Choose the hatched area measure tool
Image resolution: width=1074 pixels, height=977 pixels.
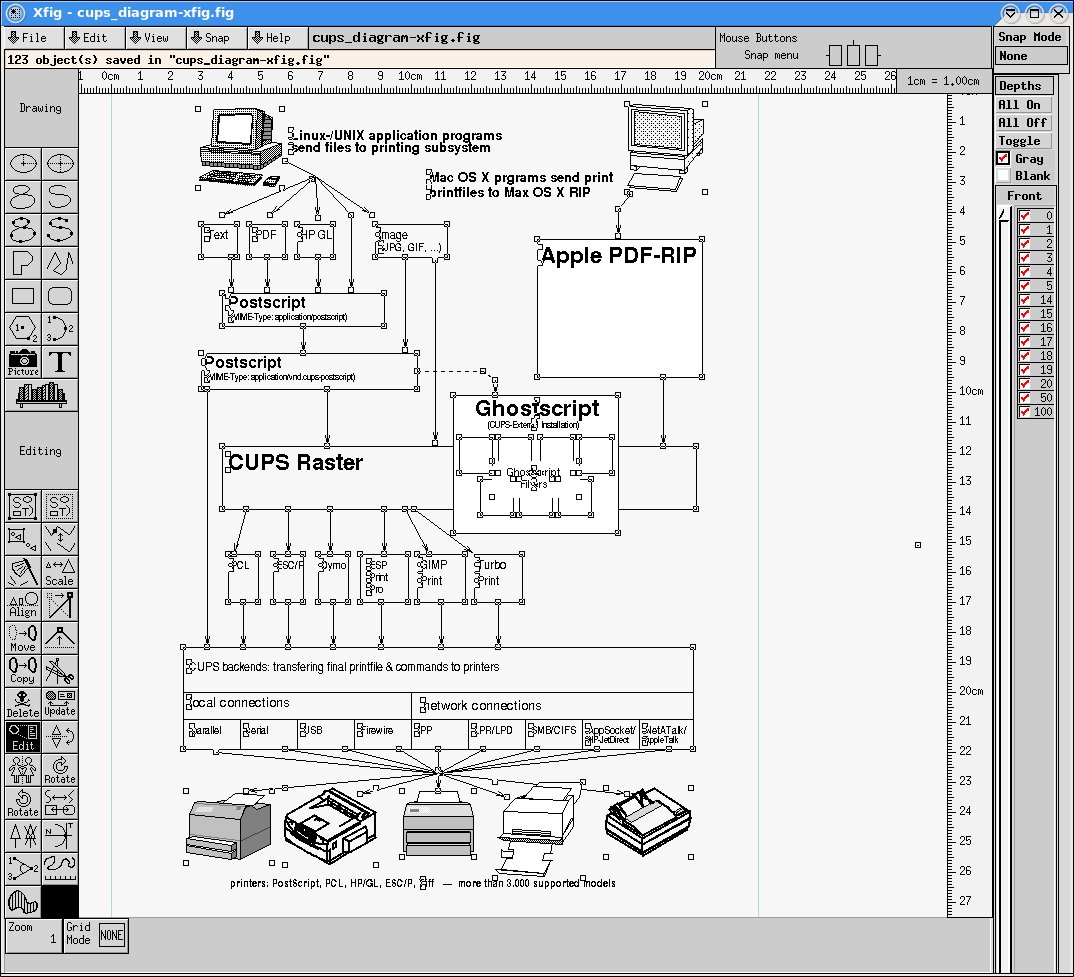click(23, 901)
